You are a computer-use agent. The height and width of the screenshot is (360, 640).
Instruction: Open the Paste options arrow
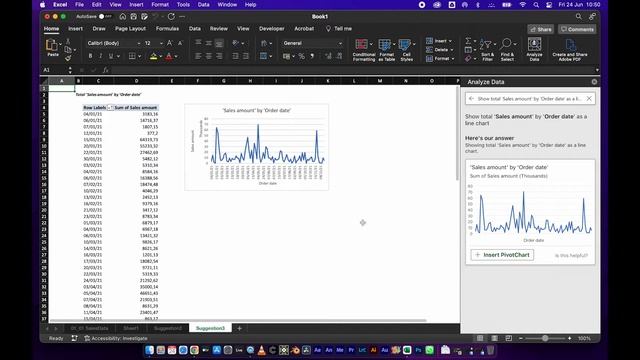pos(60,44)
